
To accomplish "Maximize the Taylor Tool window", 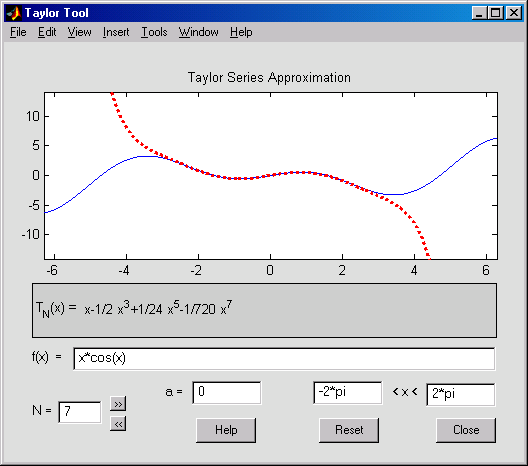I will pos(496,13).
